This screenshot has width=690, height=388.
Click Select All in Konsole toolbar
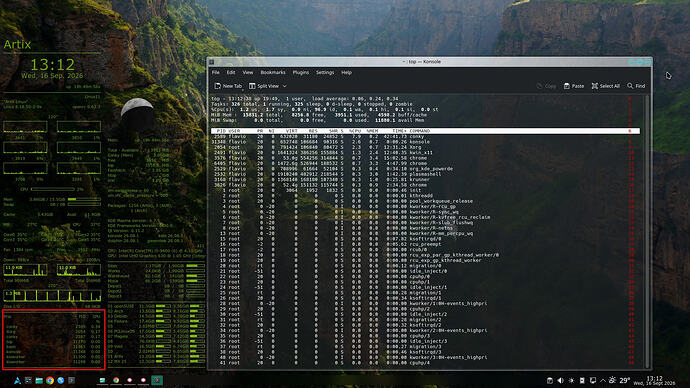tap(606, 86)
